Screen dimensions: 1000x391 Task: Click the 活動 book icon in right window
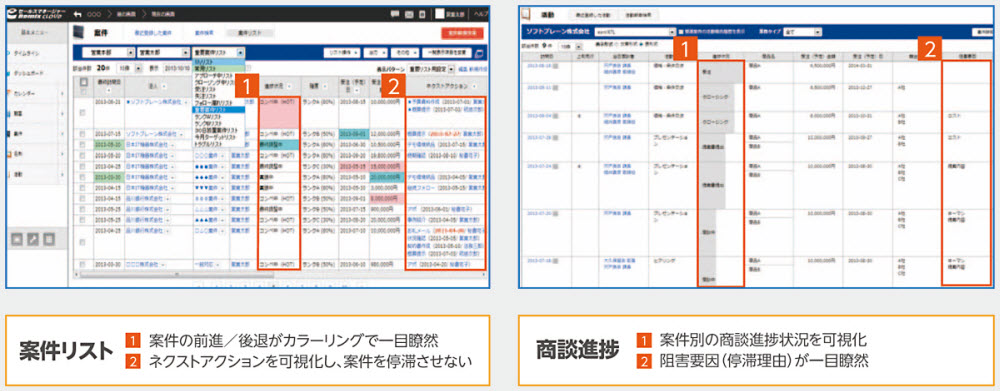point(526,13)
